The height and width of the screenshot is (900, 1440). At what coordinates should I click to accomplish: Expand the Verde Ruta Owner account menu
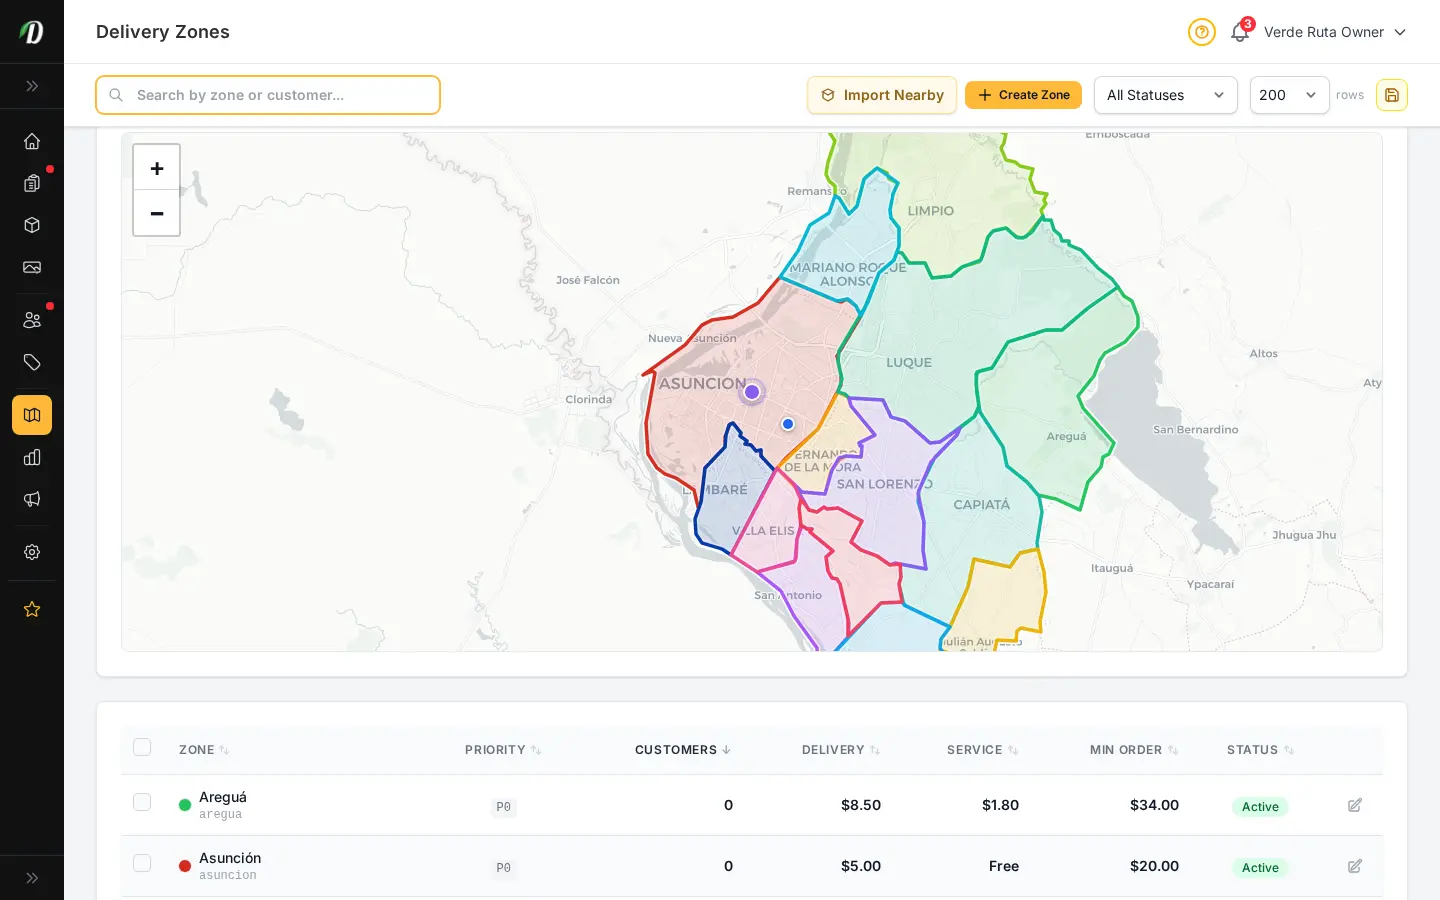(x=1335, y=32)
